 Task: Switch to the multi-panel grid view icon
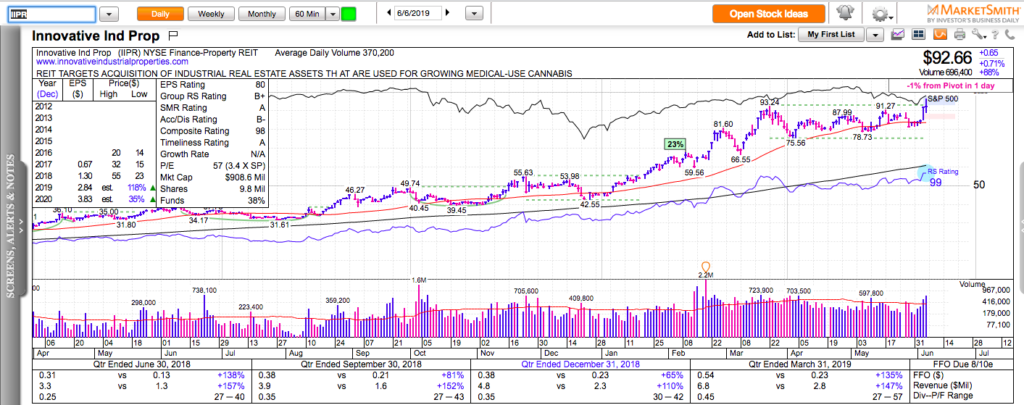pyautogui.click(x=919, y=34)
